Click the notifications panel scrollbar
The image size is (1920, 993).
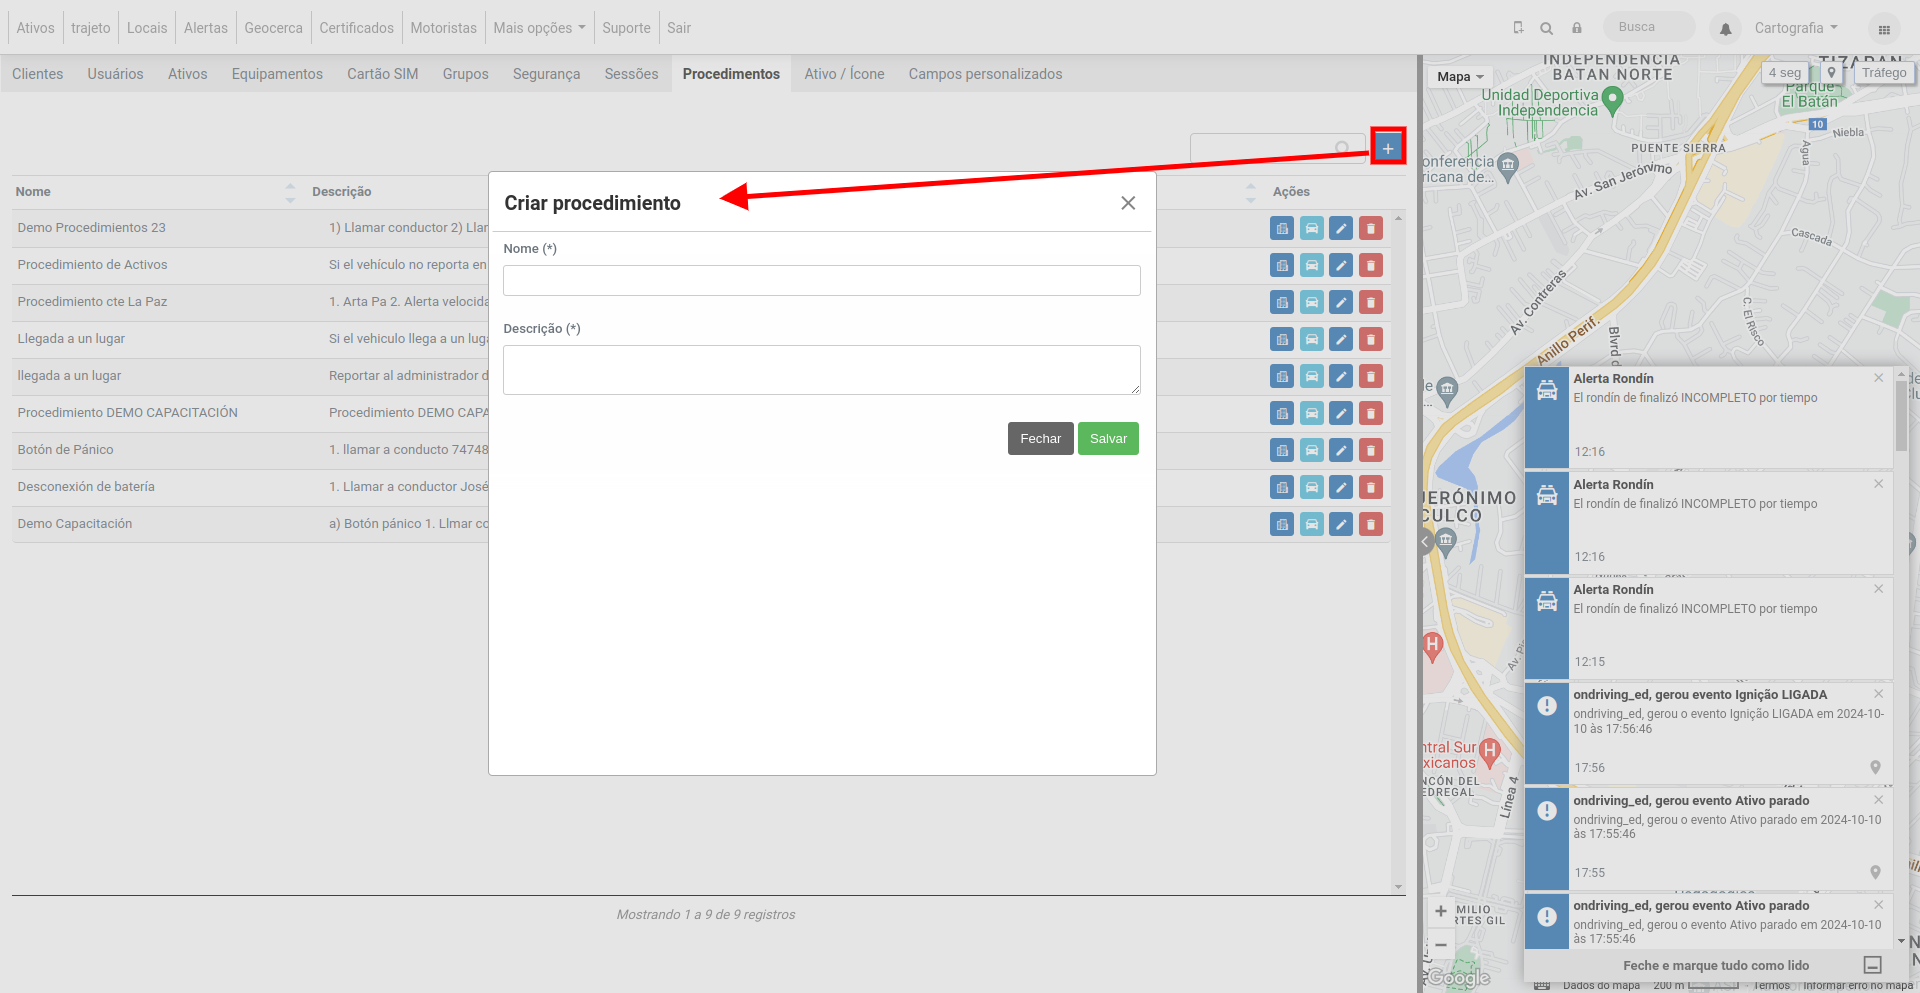click(x=1901, y=415)
